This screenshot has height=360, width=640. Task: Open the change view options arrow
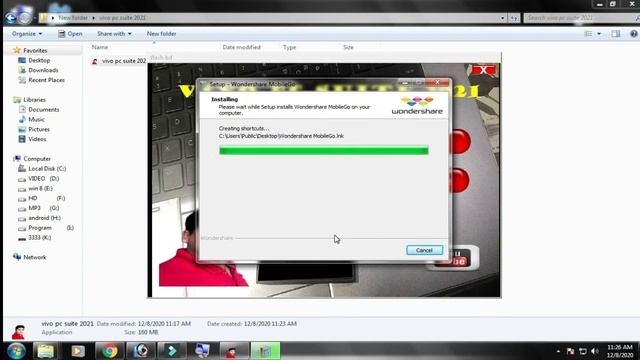[599, 34]
